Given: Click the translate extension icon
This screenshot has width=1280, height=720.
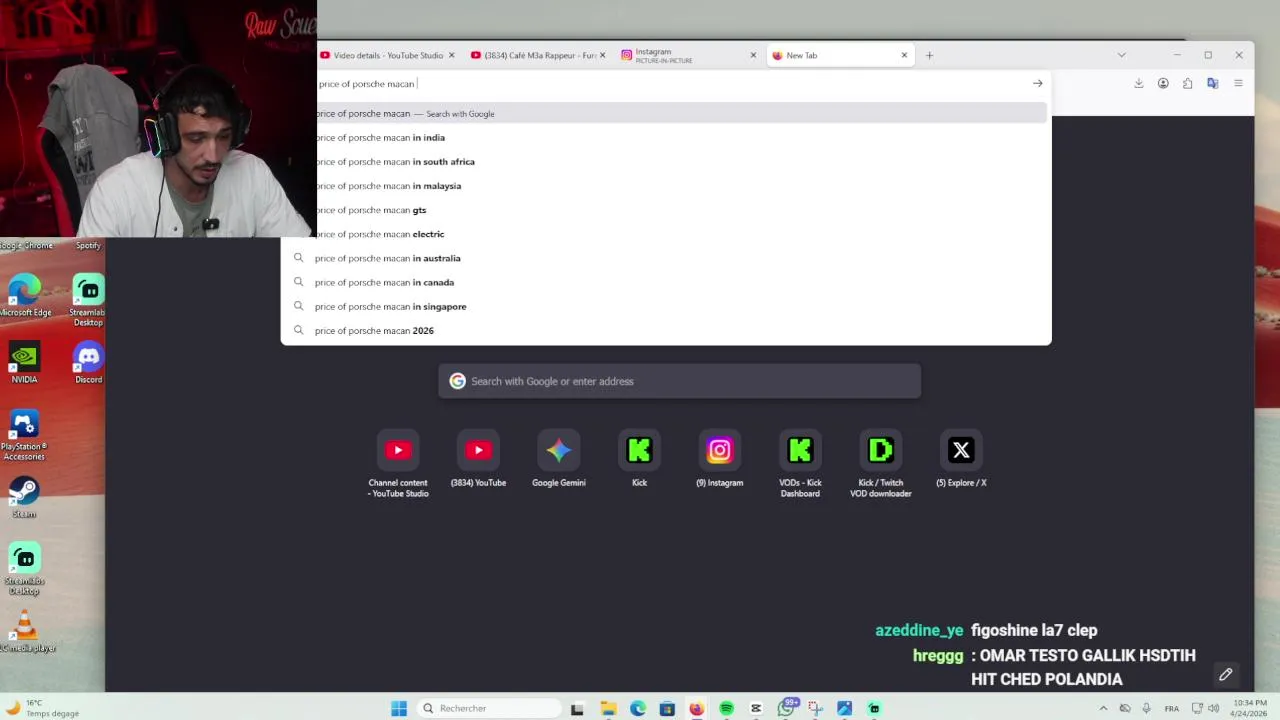Looking at the screenshot, I should pos(1212,84).
